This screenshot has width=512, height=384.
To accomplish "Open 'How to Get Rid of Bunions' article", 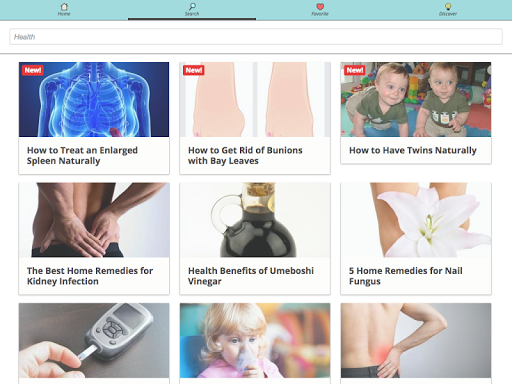I will click(245, 156).
